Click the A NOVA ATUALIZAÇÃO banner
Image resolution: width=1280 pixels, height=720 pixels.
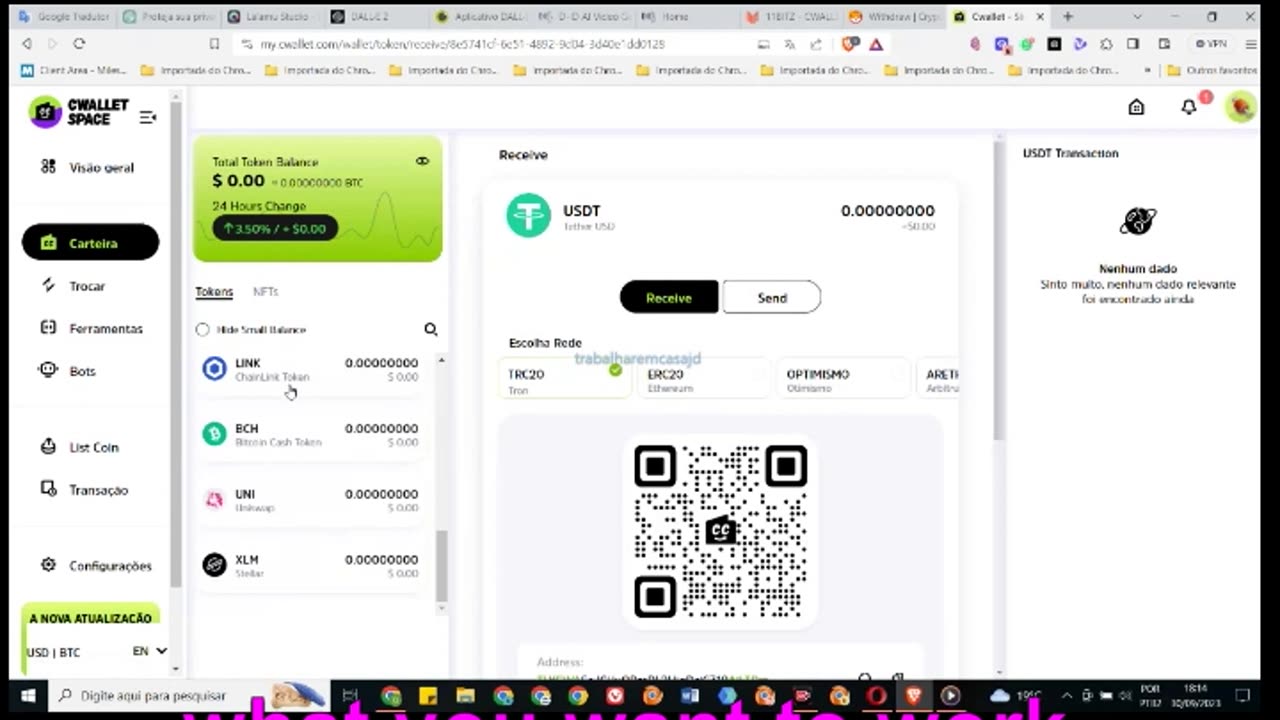(90, 618)
